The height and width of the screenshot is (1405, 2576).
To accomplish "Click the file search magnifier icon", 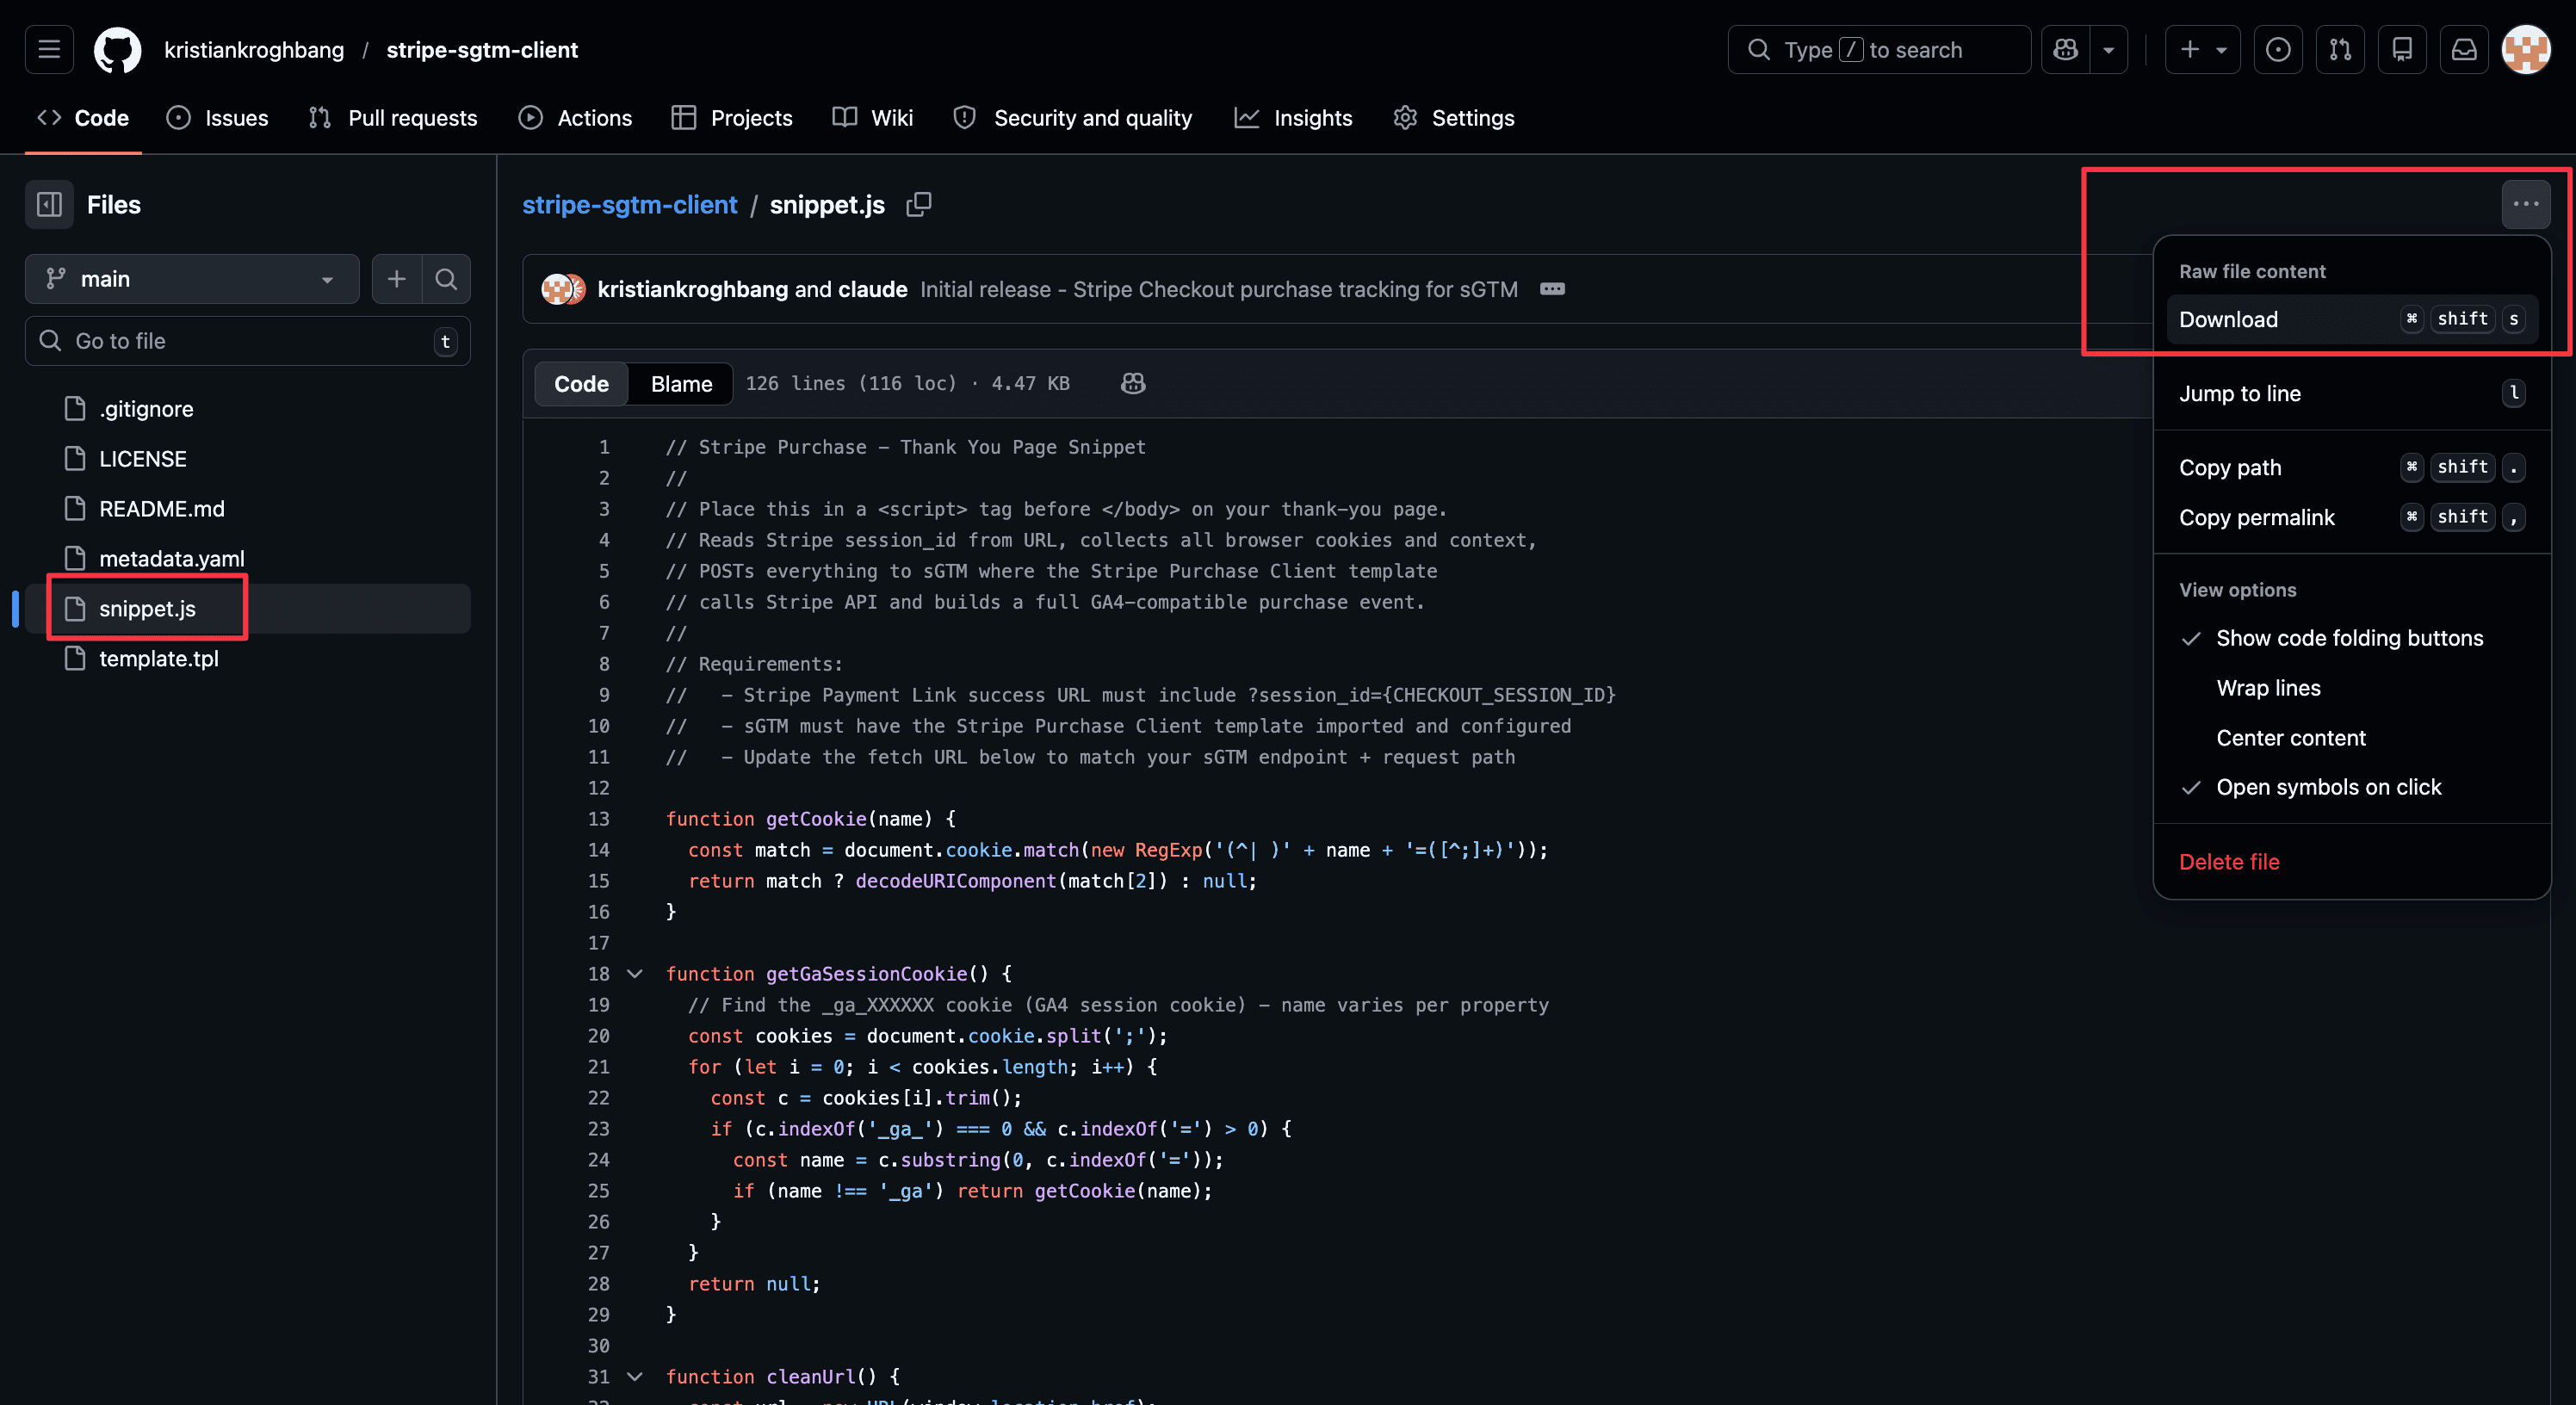I will (446, 279).
